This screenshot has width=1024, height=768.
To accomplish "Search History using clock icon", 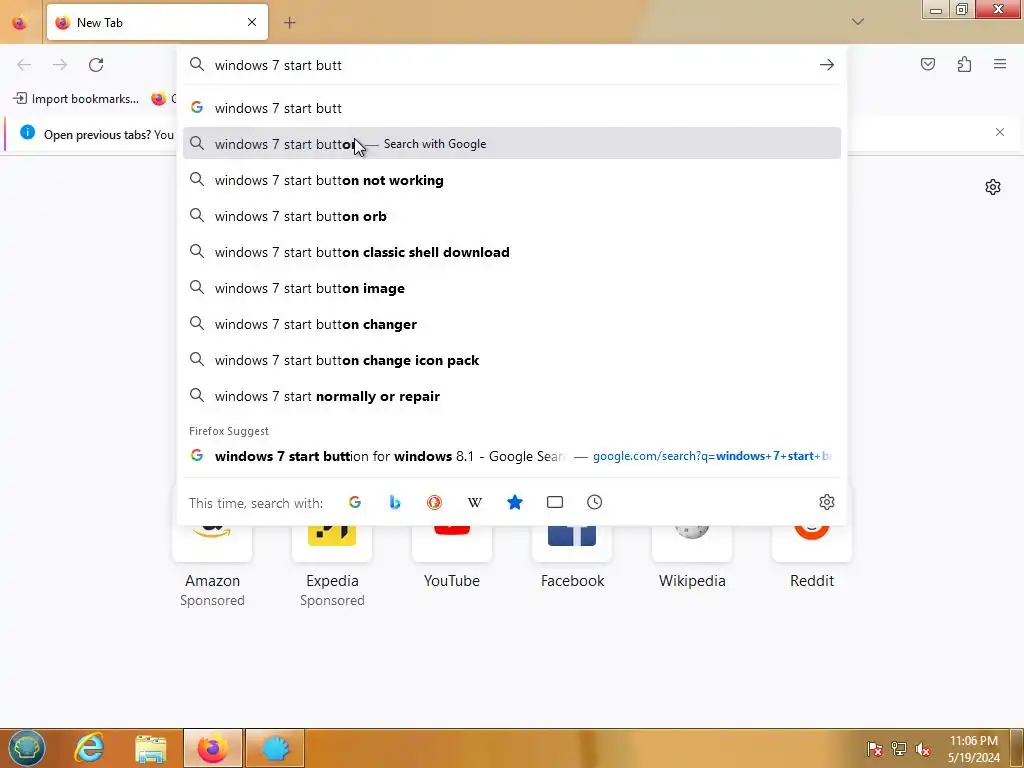I will click(x=594, y=502).
